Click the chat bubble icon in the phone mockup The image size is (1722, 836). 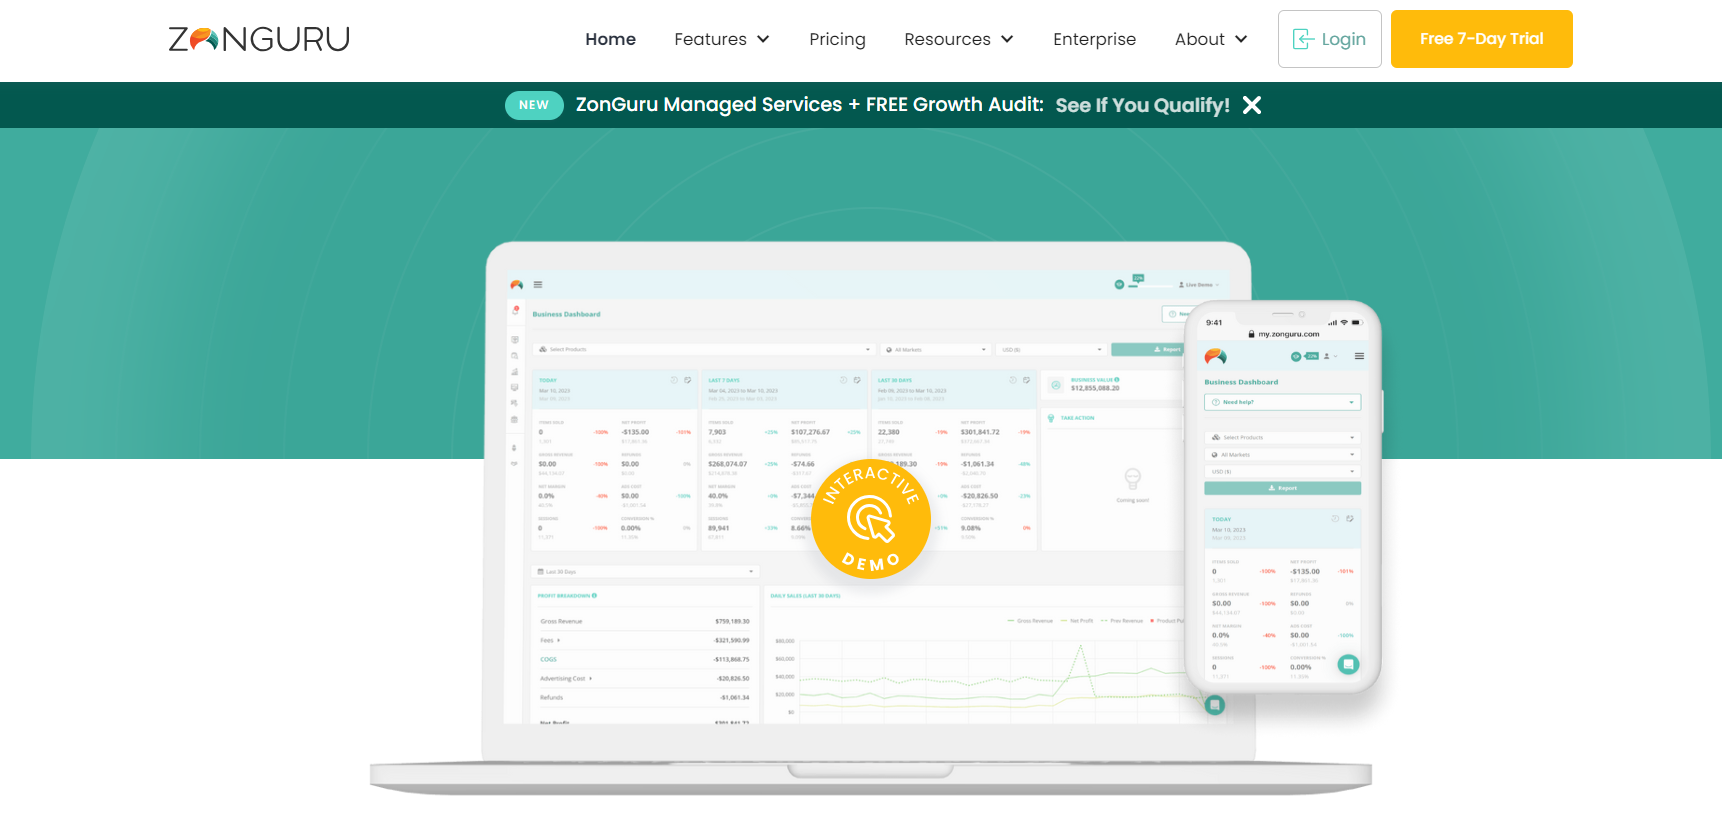[x=1348, y=664]
